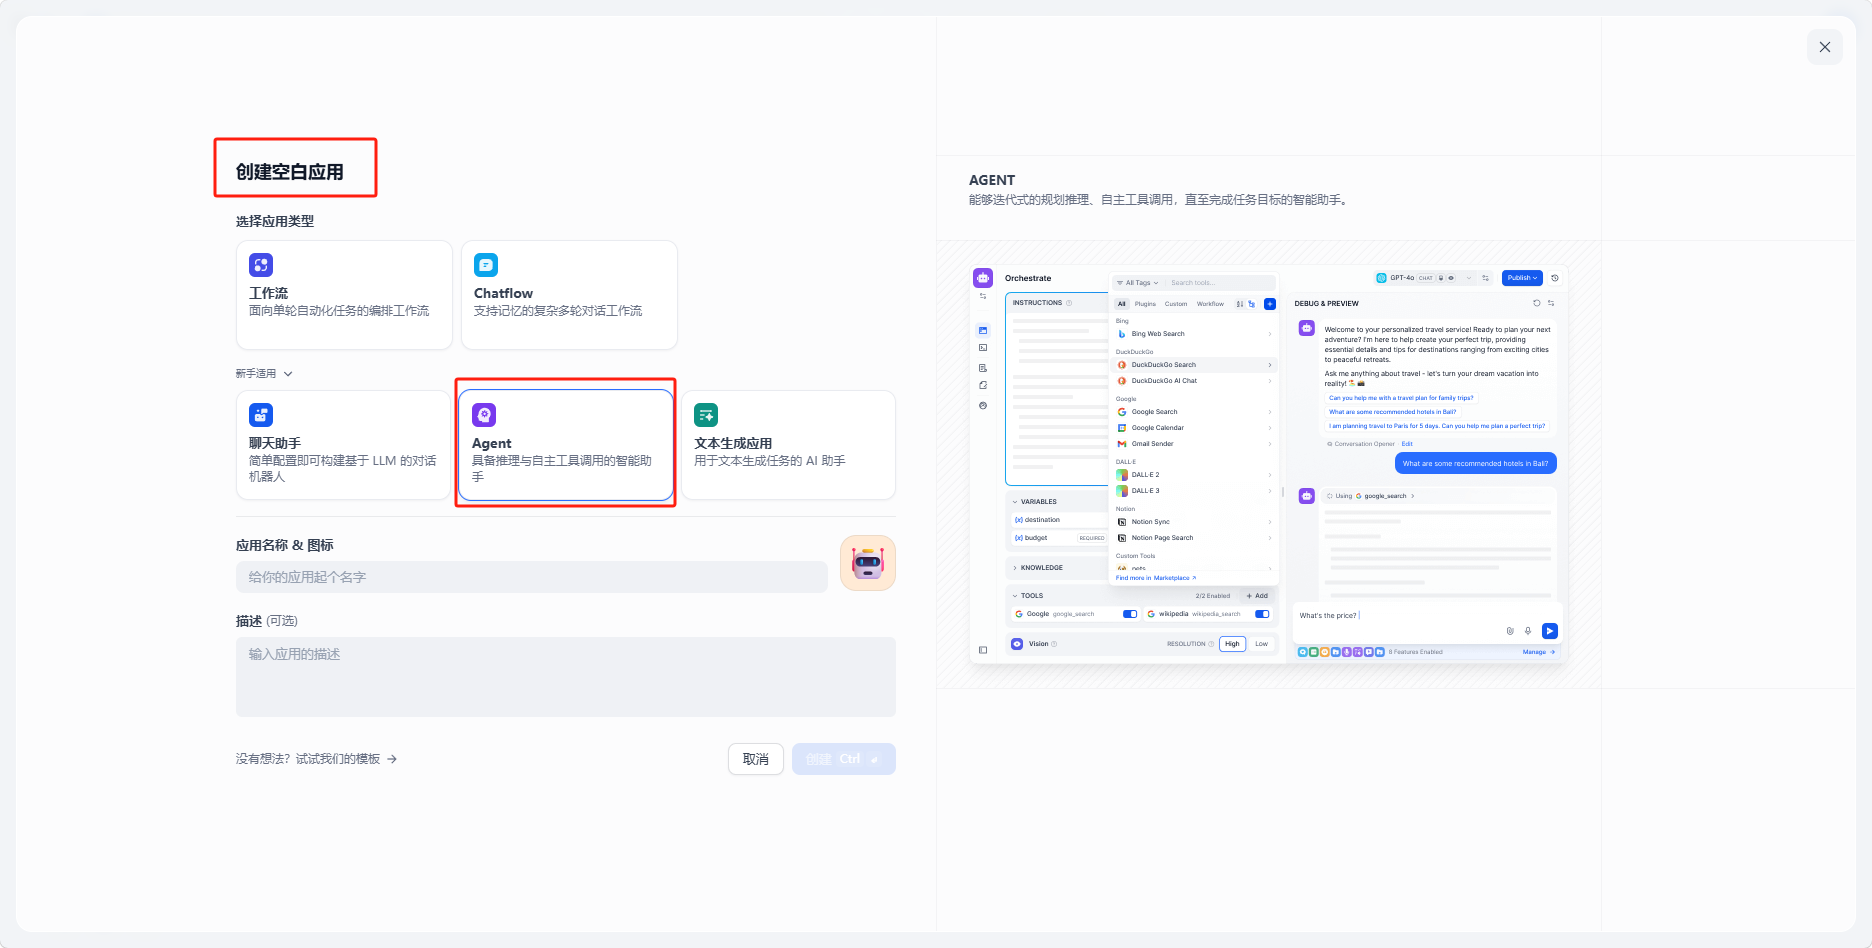
Task: Select the 文本生成应用 app type card
Action: pyautogui.click(x=788, y=445)
